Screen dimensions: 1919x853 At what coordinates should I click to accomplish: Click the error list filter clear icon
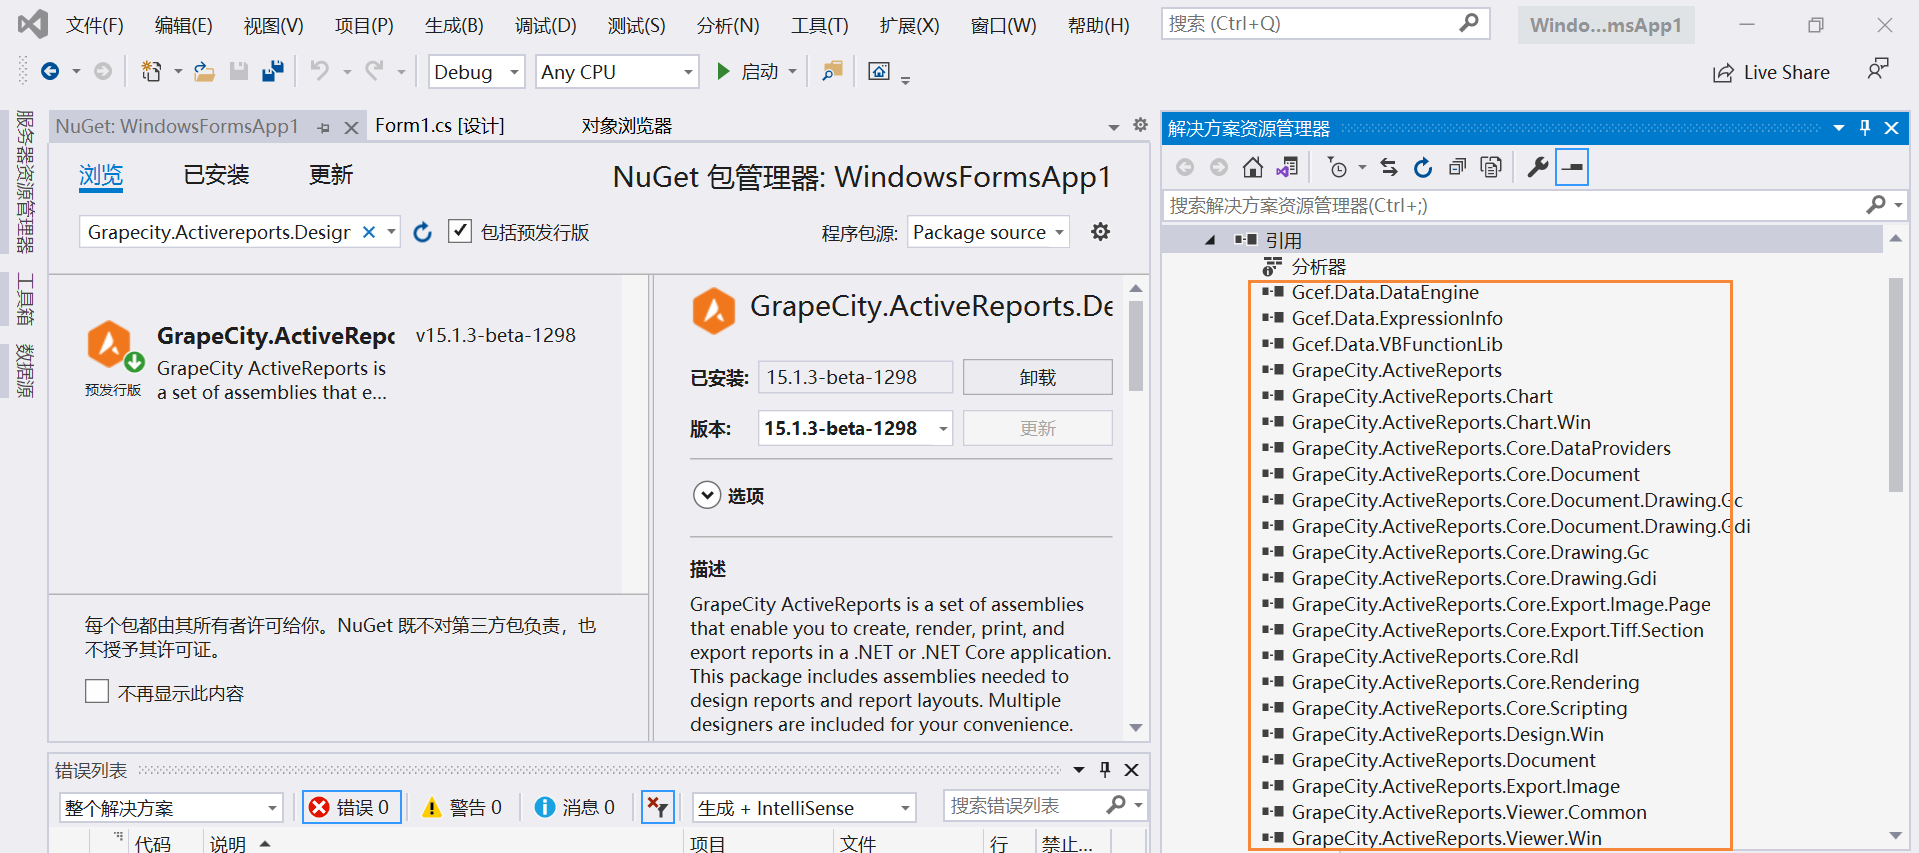coord(657,807)
